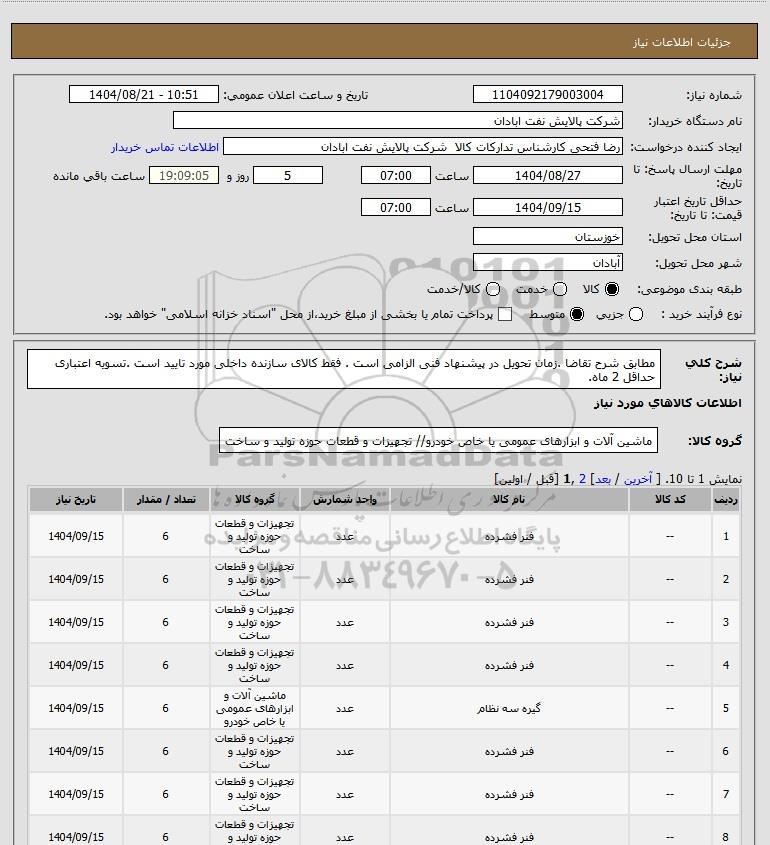Click the remaining time field 19:09:05
The image size is (770, 845).
[184, 176]
